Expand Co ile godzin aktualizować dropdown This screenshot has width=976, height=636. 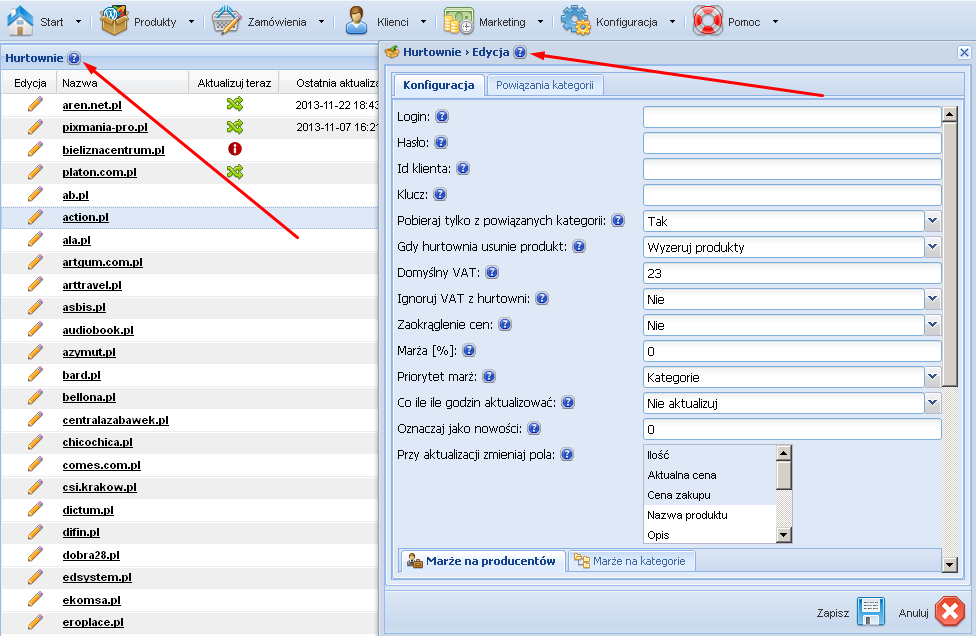(932, 403)
